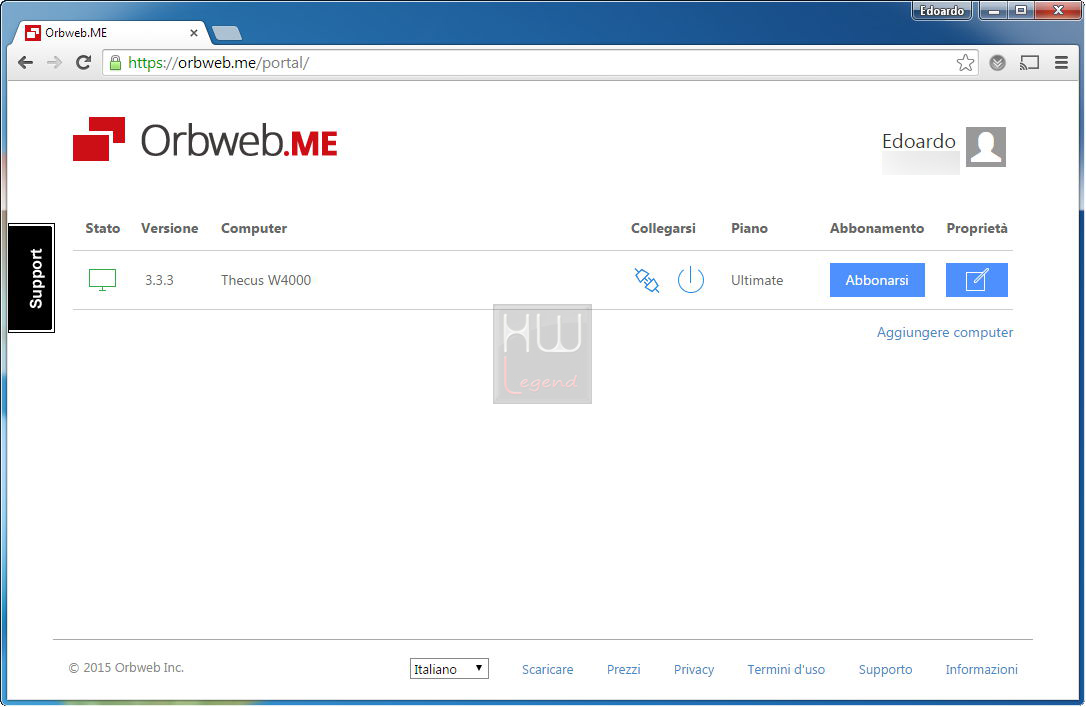Reload the Orbweb portal page

coord(84,63)
